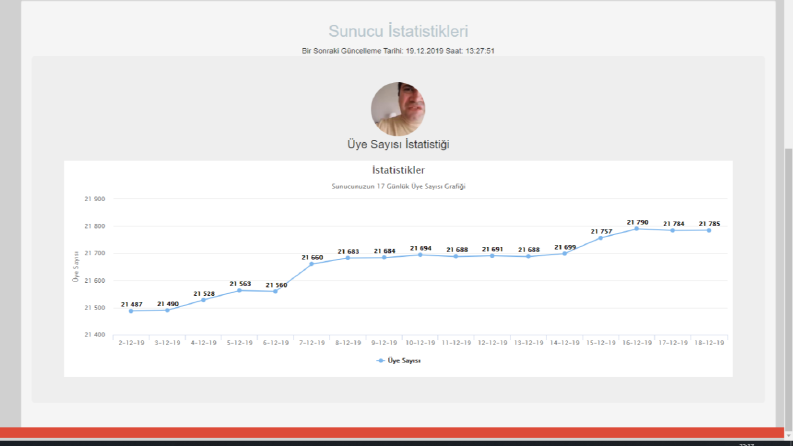793x446 pixels.
Task: Select the 21 790 data point
Action: (x=637, y=229)
